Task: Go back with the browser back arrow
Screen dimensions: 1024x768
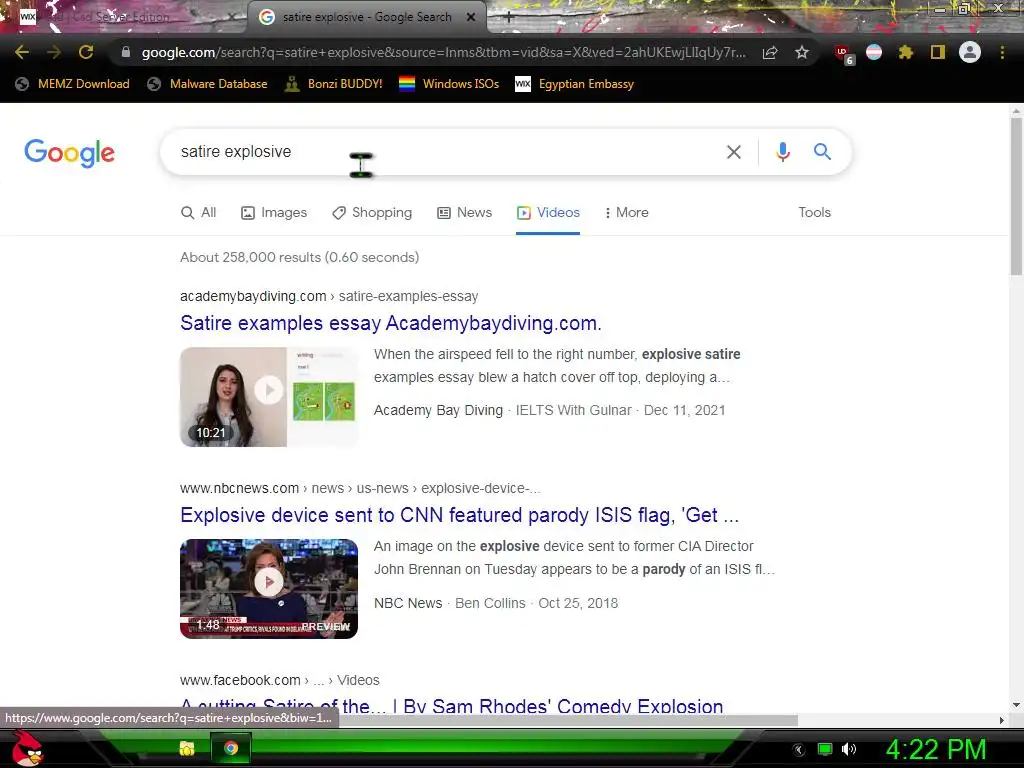Action: pyautogui.click(x=22, y=52)
